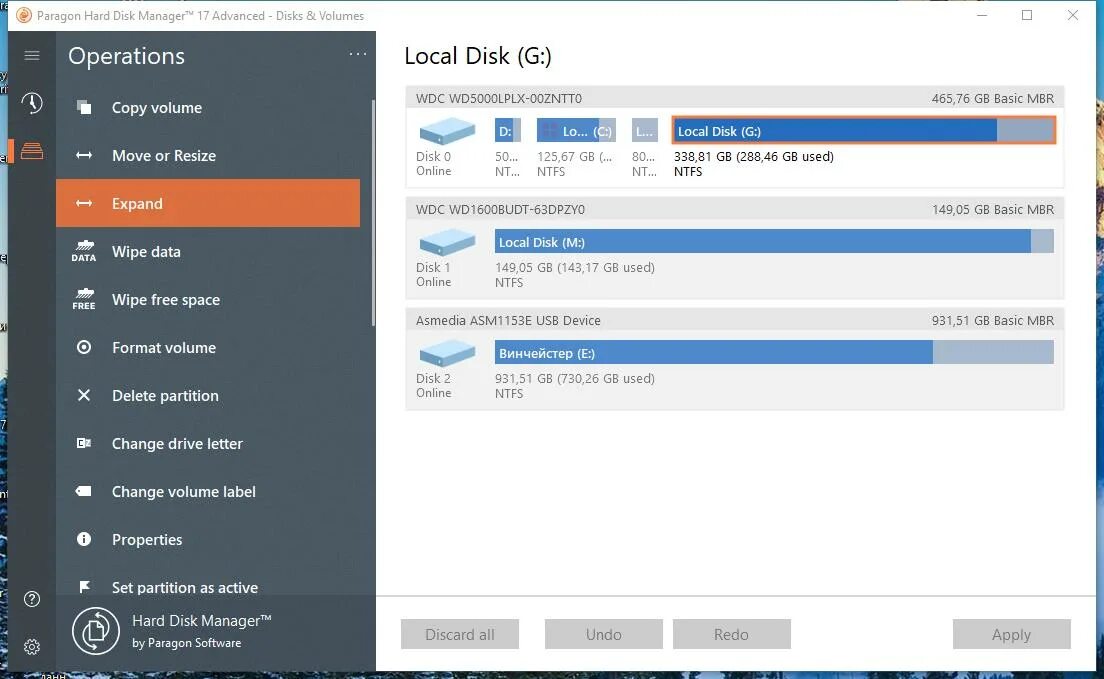Click the Delete partition X icon
1104x679 pixels.
tap(84, 395)
